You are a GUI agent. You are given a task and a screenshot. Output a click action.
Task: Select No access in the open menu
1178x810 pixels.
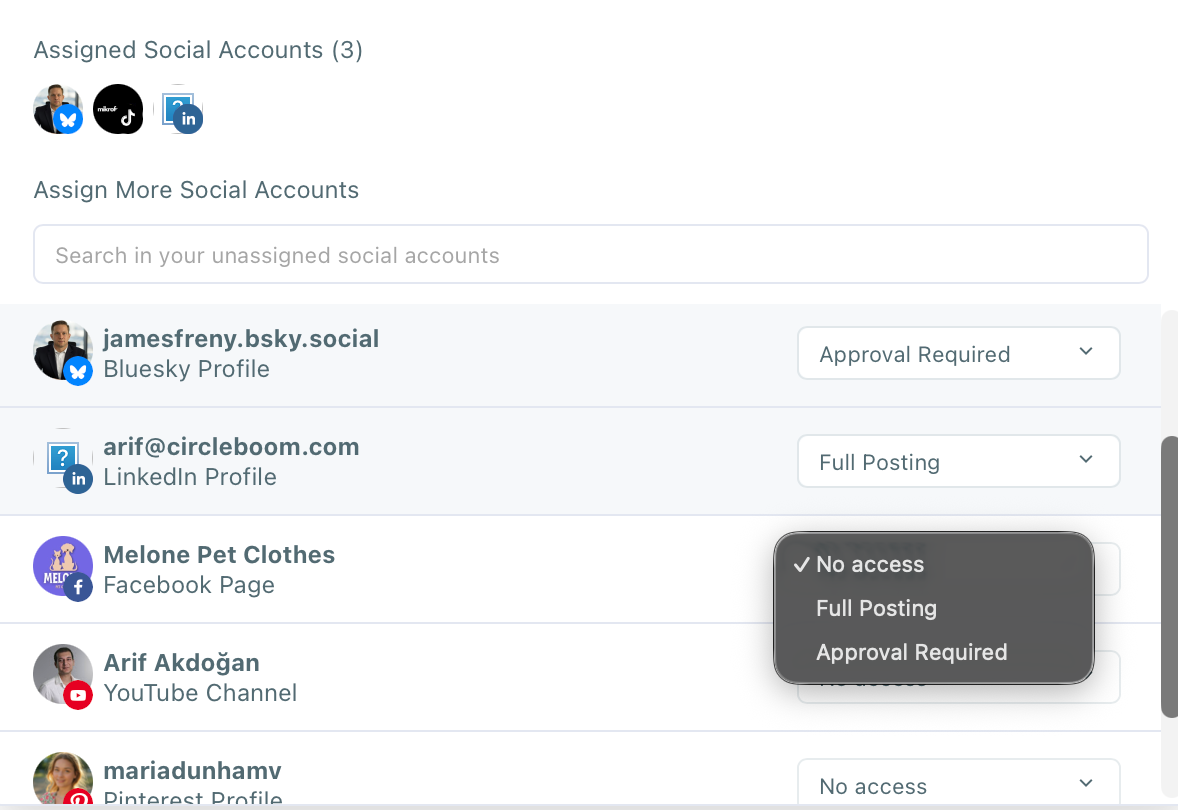tap(870, 565)
